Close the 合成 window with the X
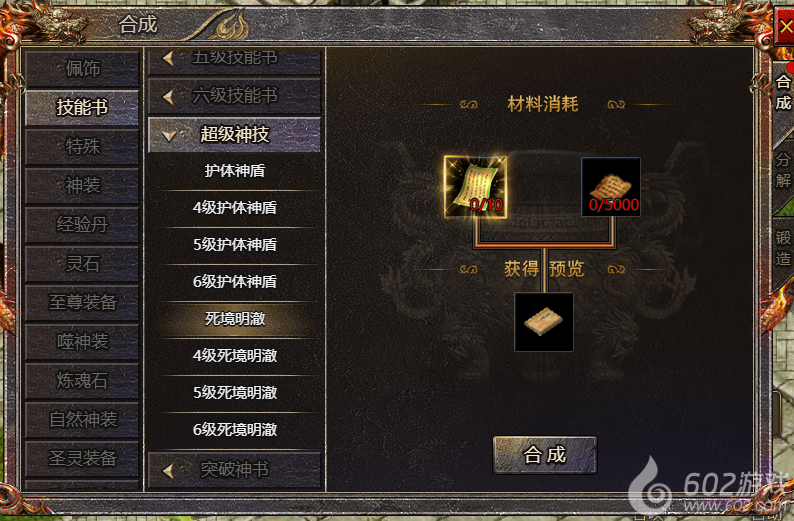Viewport: 794px width, 521px height. 784,26
